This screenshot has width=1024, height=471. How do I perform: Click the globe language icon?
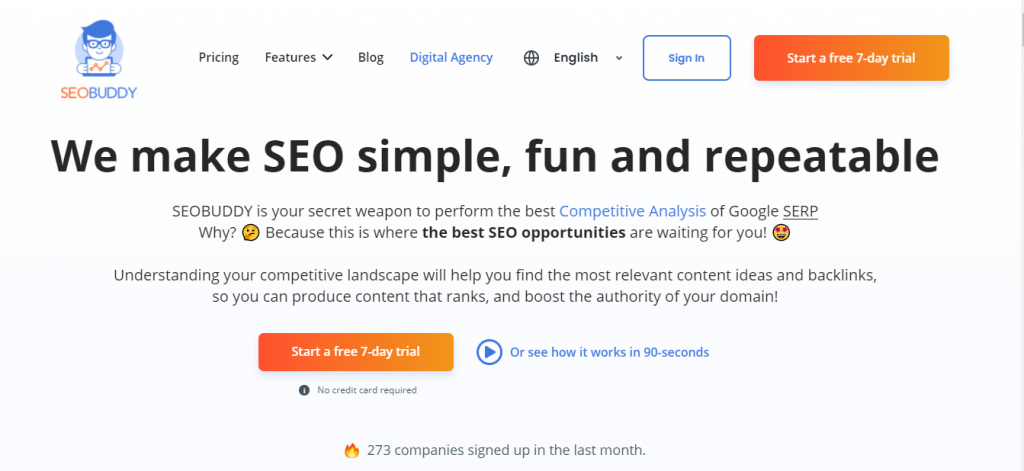pyautogui.click(x=532, y=58)
